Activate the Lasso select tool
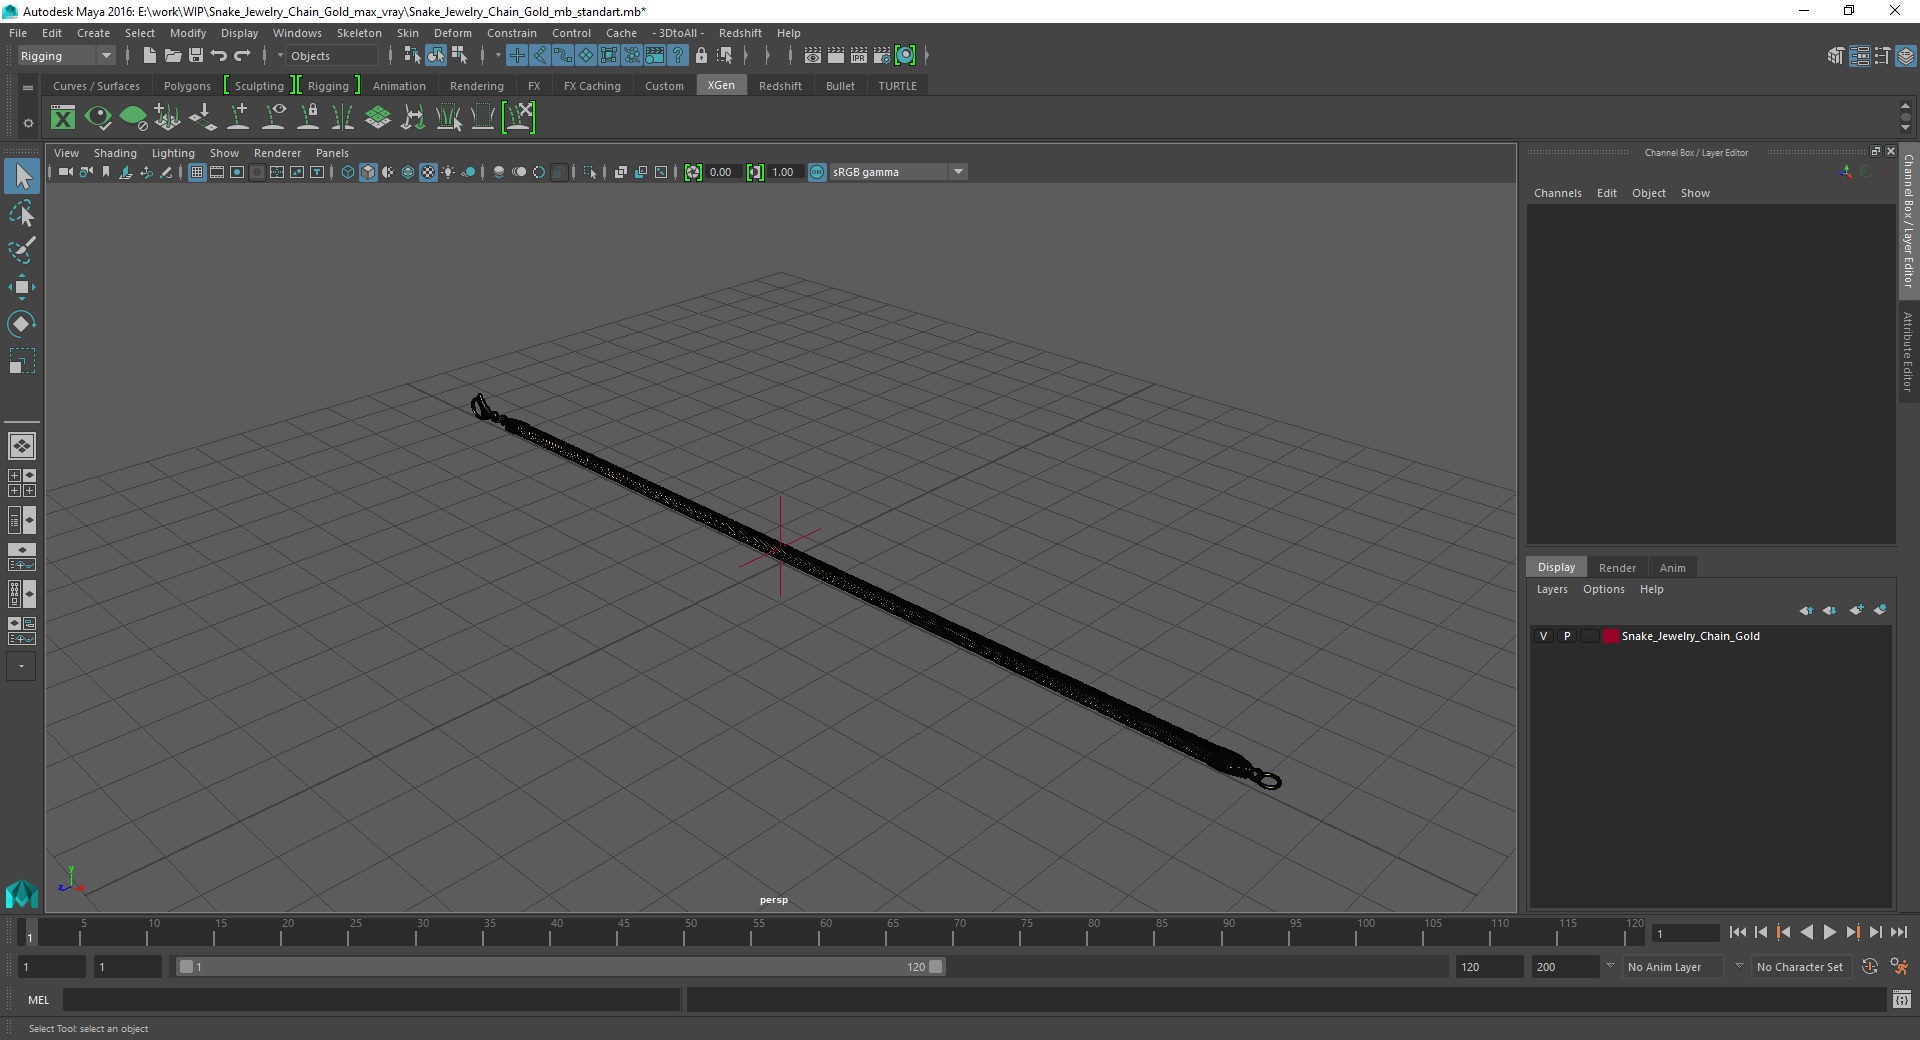 click(22, 214)
